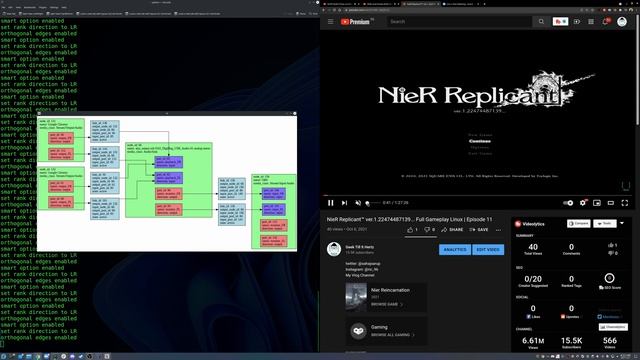The width and height of the screenshot is (640, 360).
Task: Open the YouTube apps grid
Action: pyautogui.click(x=591, y=22)
